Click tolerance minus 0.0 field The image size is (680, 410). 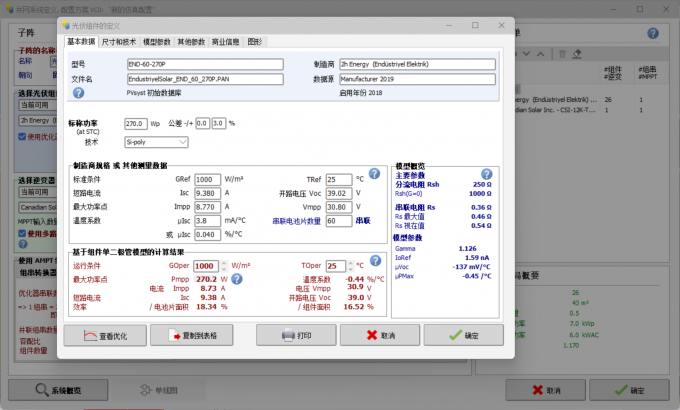click(203, 124)
